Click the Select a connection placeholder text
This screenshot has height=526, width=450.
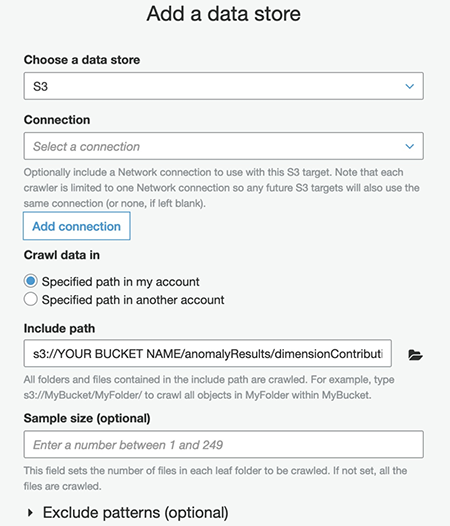[x=86, y=147]
